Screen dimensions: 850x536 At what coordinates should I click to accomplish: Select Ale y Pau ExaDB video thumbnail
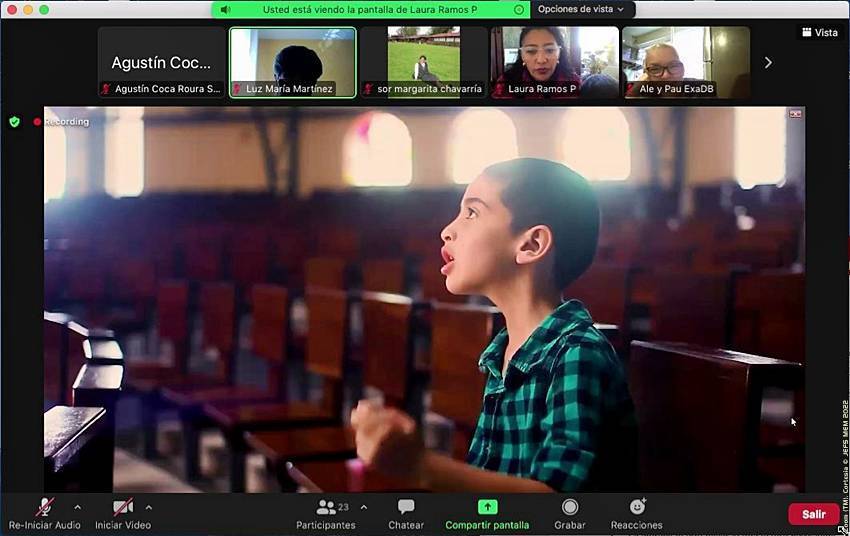686,62
